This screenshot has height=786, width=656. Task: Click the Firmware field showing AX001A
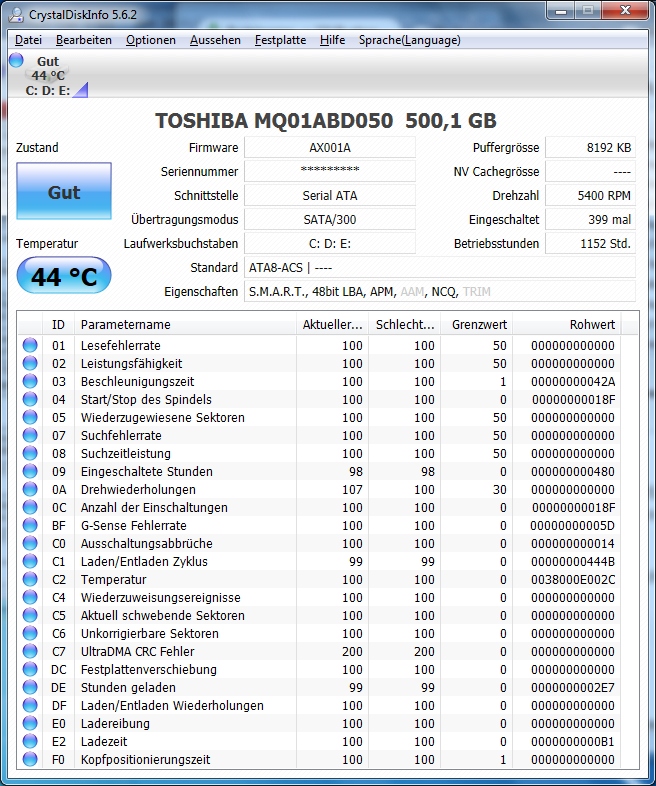(330, 148)
